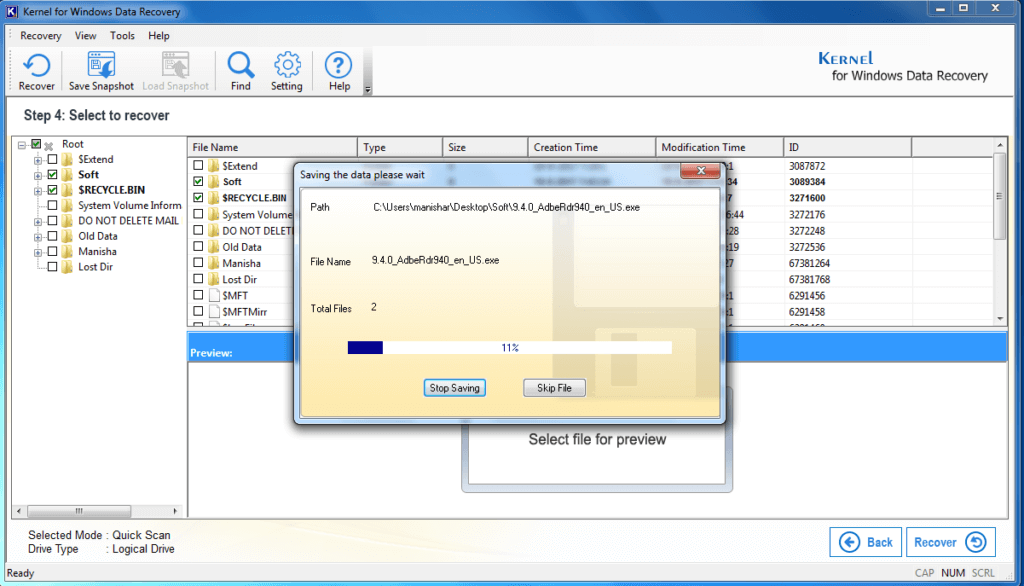This screenshot has height=586, width=1024.
Task: Click the saving progress bar at 11%
Action: point(510,347)
